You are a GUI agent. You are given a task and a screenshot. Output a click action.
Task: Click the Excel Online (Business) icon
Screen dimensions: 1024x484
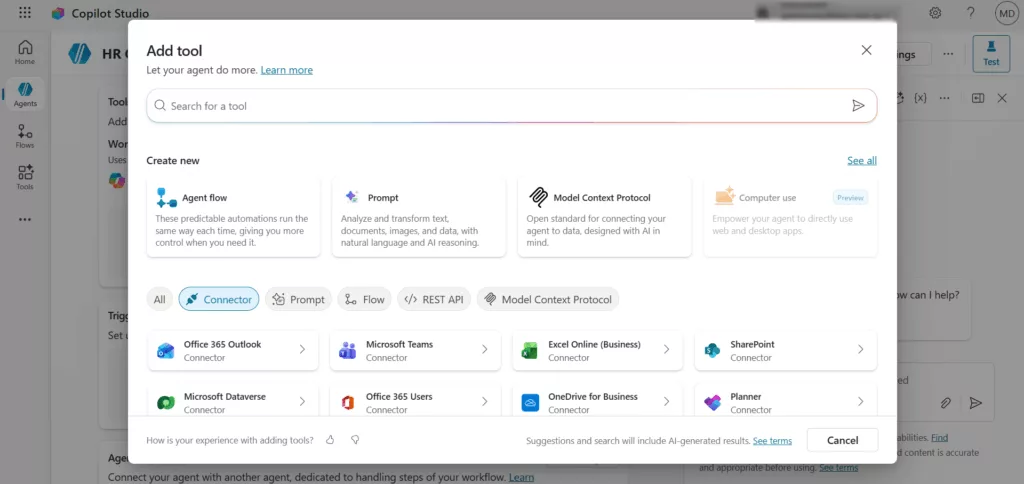[x=530, y=351]
